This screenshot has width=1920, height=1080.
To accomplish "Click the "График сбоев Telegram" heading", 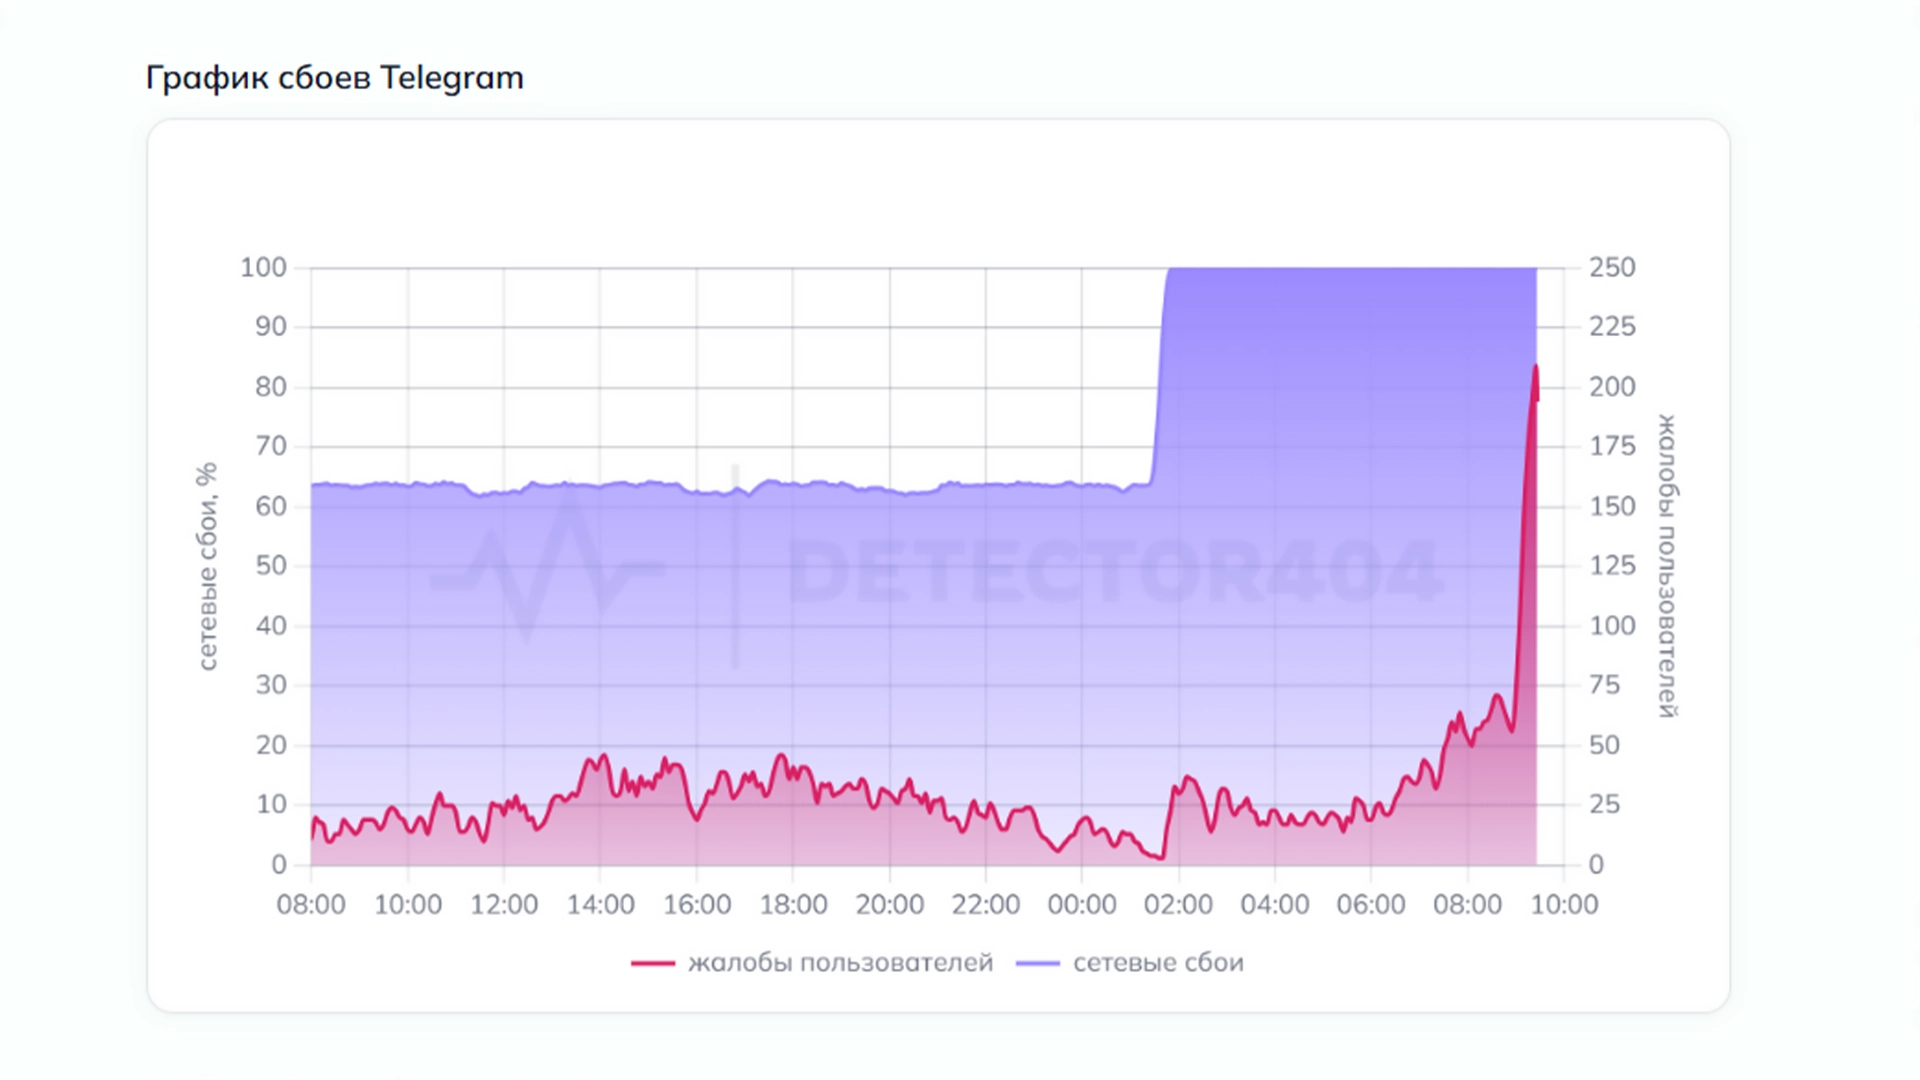I will 335,78.
